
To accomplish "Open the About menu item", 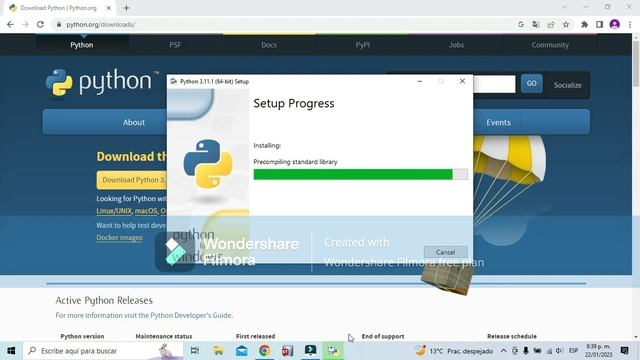I will pyautogui.click(x=134, y=122).
